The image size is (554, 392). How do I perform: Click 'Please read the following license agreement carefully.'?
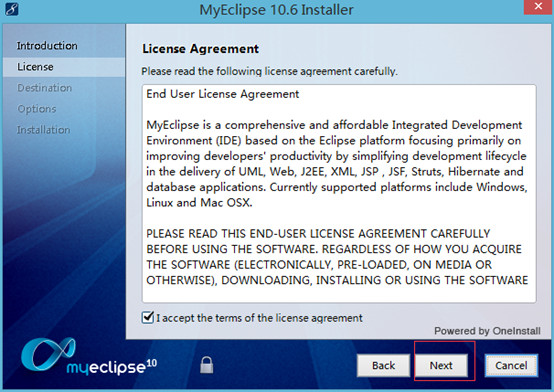point(270,71)
